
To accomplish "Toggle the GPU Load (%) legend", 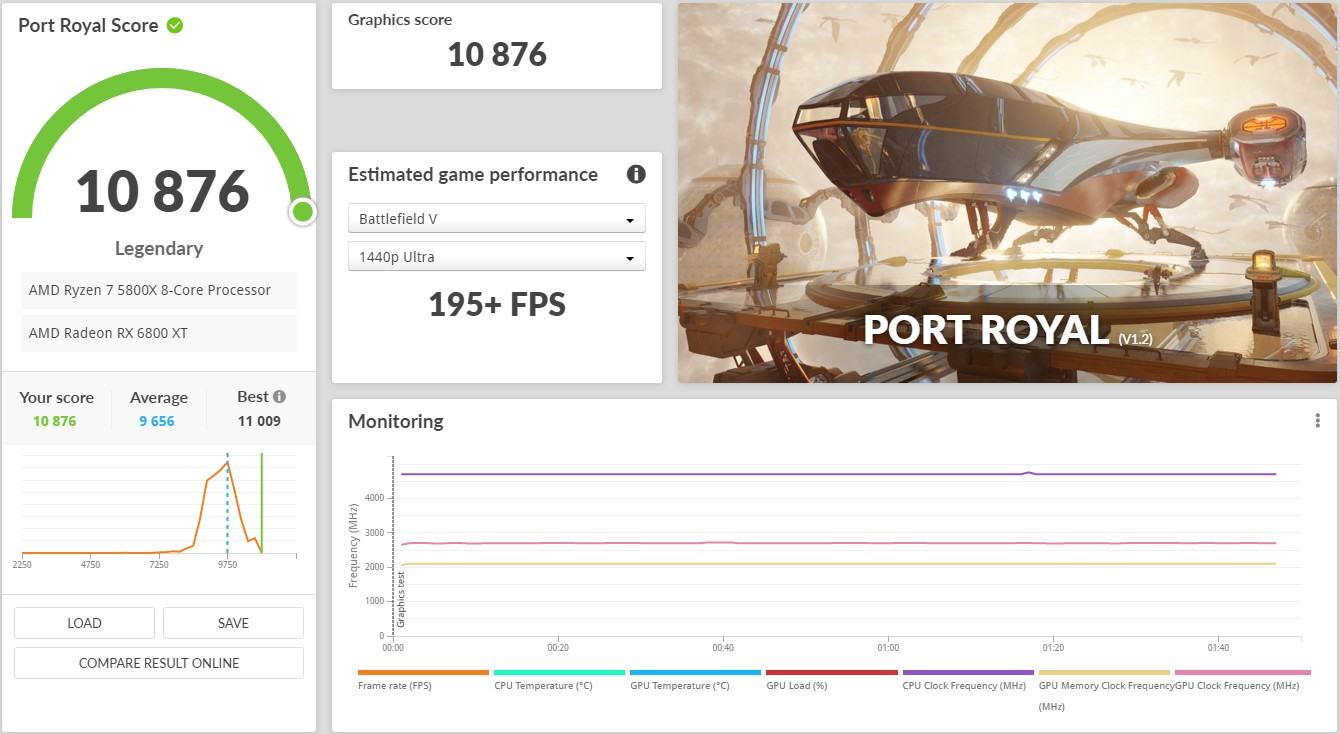I will 831,679.
